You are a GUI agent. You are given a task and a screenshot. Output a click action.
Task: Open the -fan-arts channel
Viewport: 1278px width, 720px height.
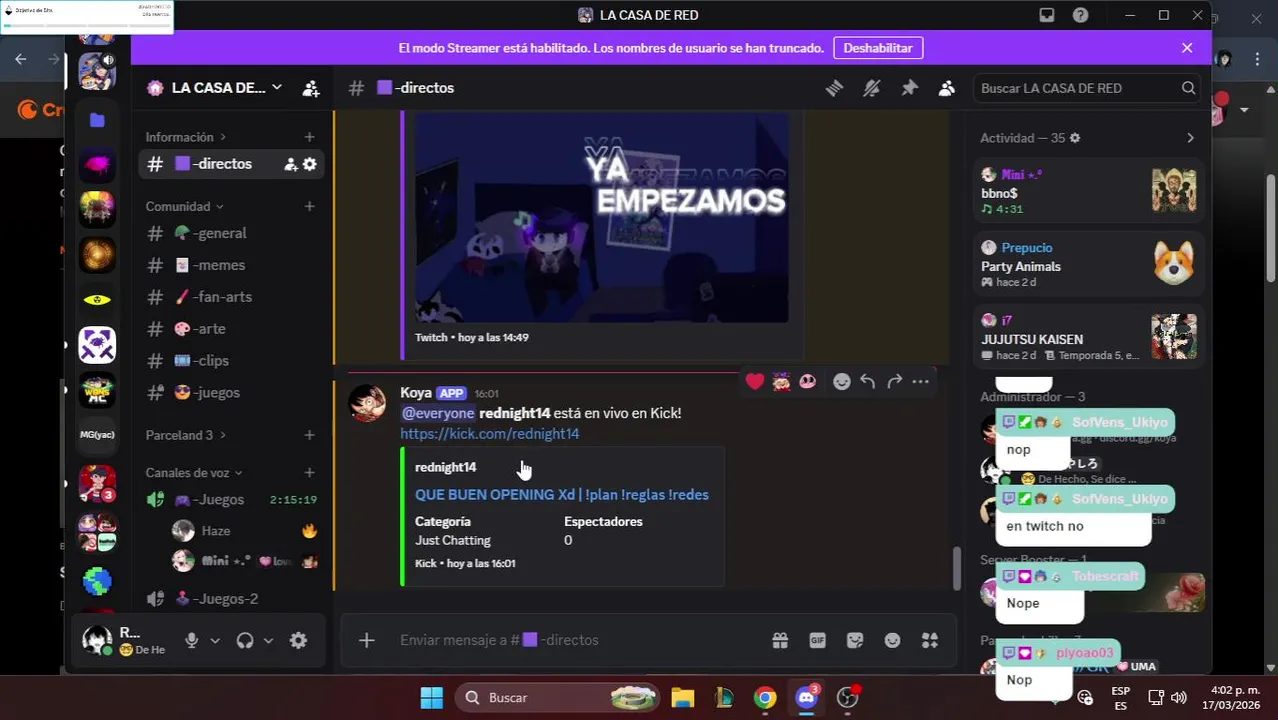pos(231,297)
